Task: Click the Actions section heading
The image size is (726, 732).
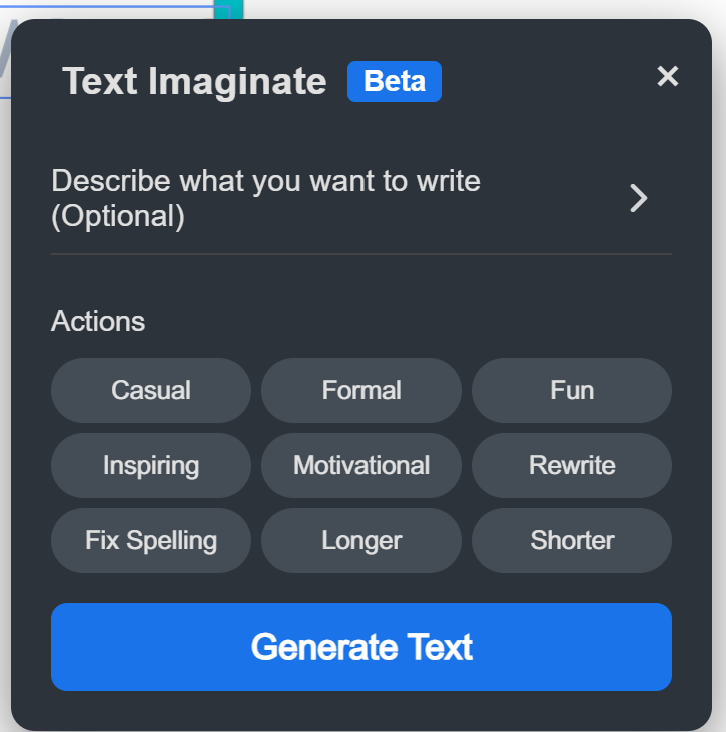Action: click(98, 321)
